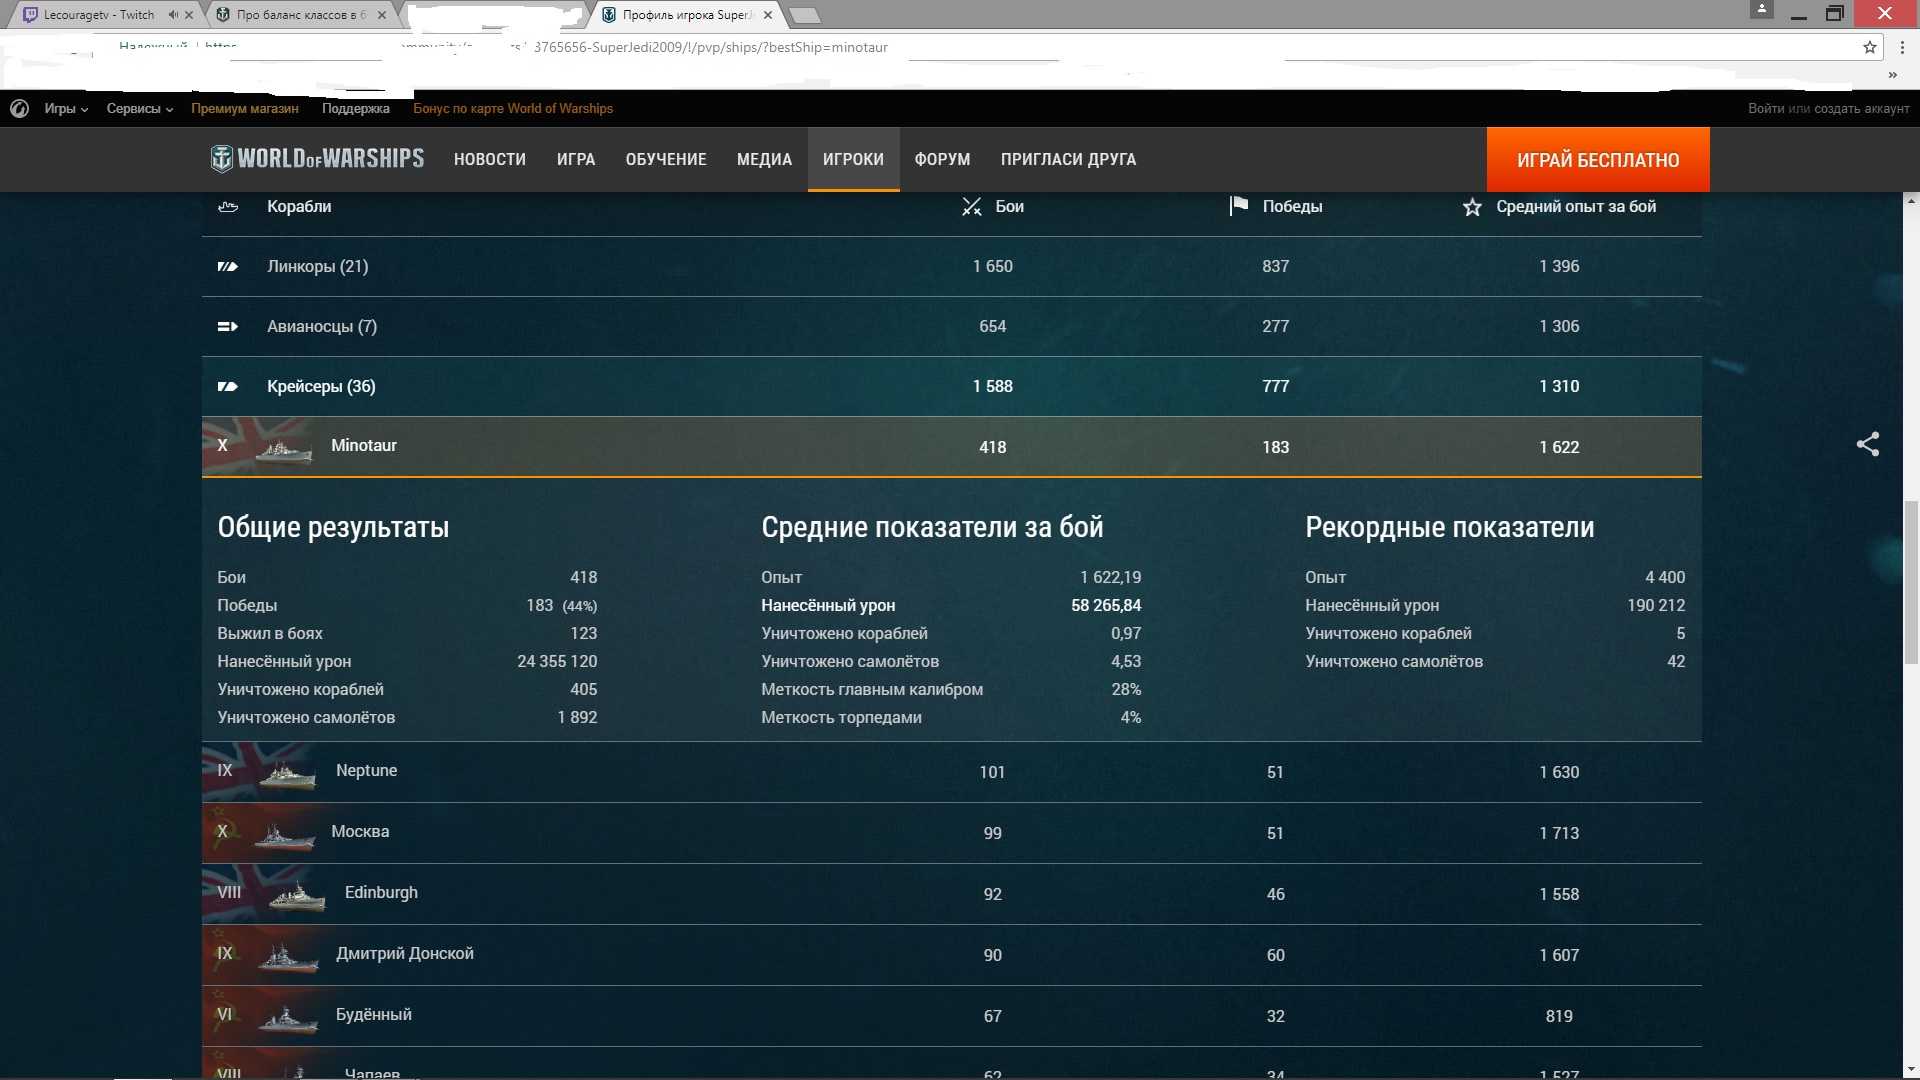
Task: Open the Сервисы dropdown menu
Action: tap(140, 108)
